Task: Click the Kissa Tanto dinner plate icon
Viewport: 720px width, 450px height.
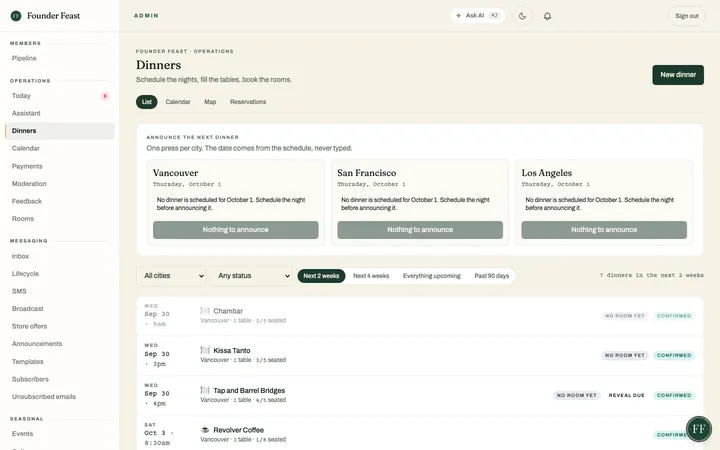Action: coord(205,350)
